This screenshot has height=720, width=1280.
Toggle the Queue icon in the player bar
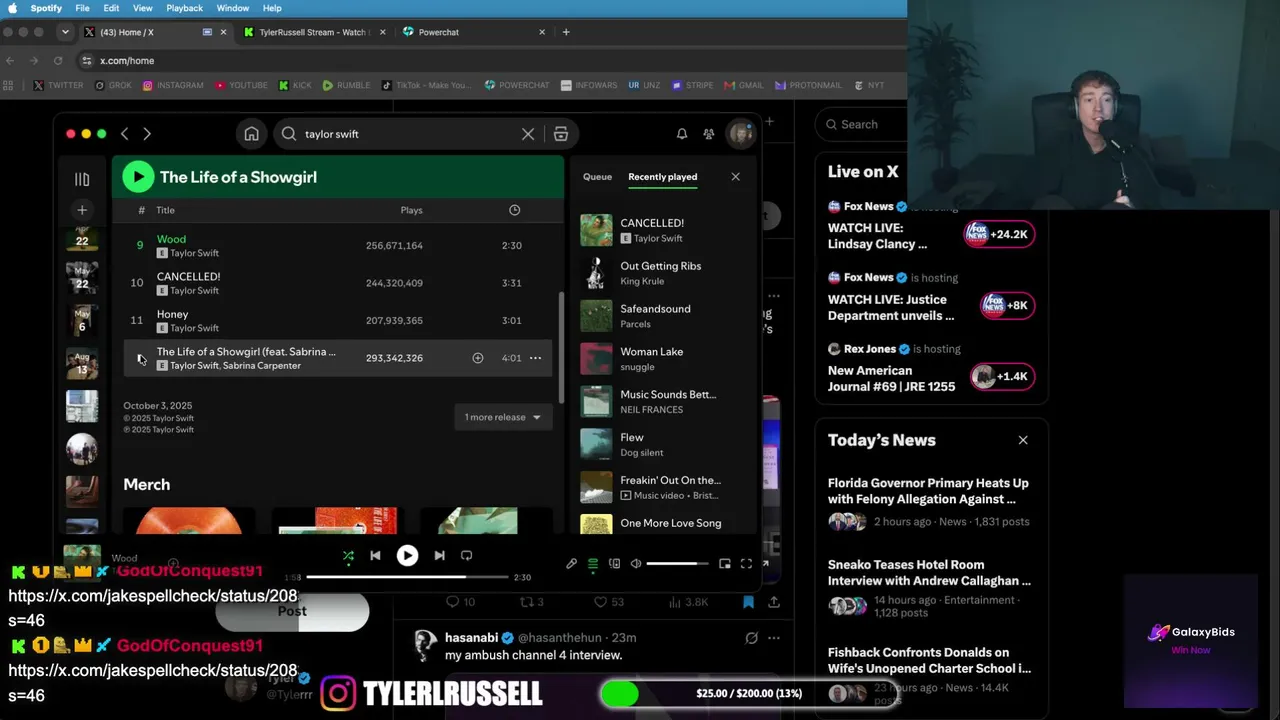(x=593, y=564)
